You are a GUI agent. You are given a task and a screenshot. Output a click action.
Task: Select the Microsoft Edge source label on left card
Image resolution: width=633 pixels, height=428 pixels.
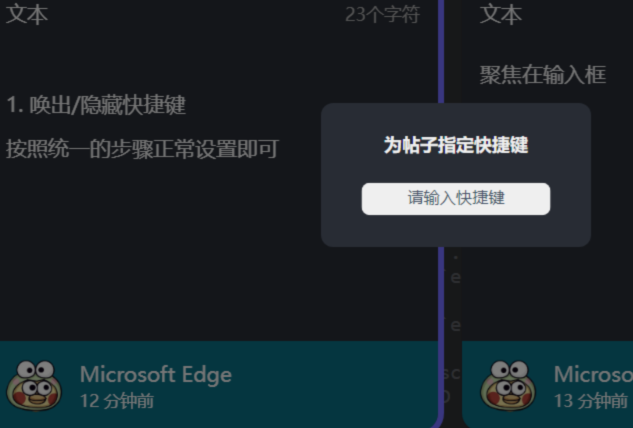156,374
